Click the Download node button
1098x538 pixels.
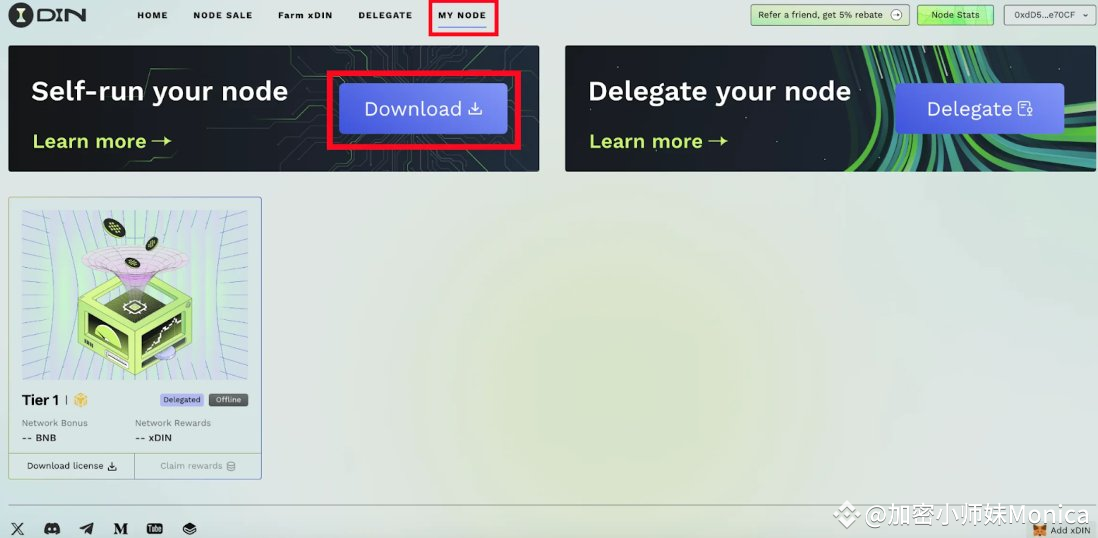[423, 109]
